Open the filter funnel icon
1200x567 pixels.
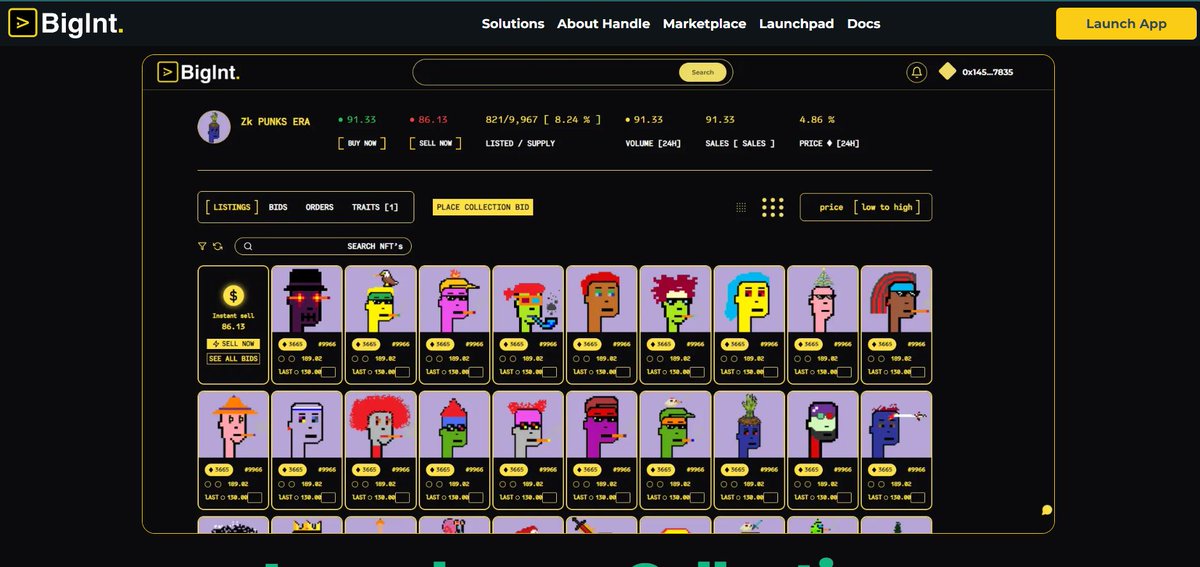[202, 246]
